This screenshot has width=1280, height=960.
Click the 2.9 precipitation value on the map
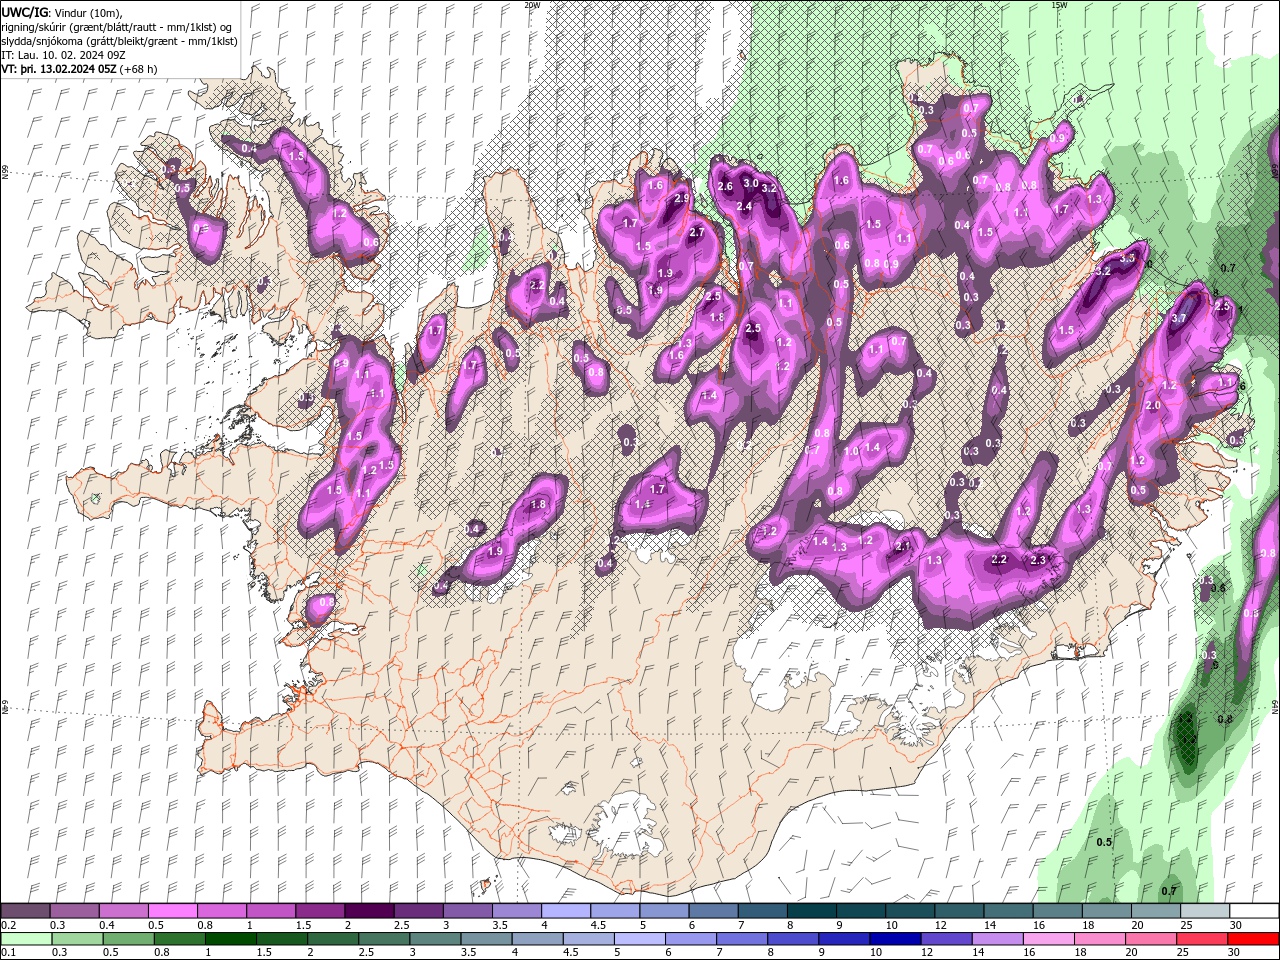tap(682, 199)
